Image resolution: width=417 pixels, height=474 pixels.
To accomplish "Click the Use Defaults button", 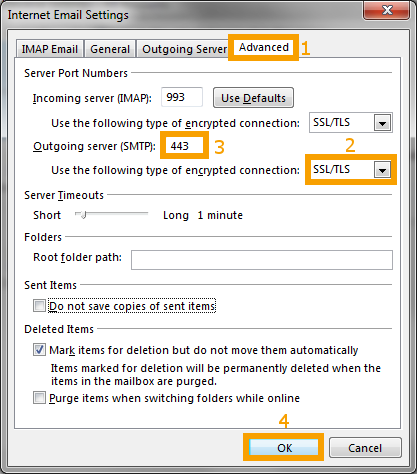I will [x=253, y=98].
